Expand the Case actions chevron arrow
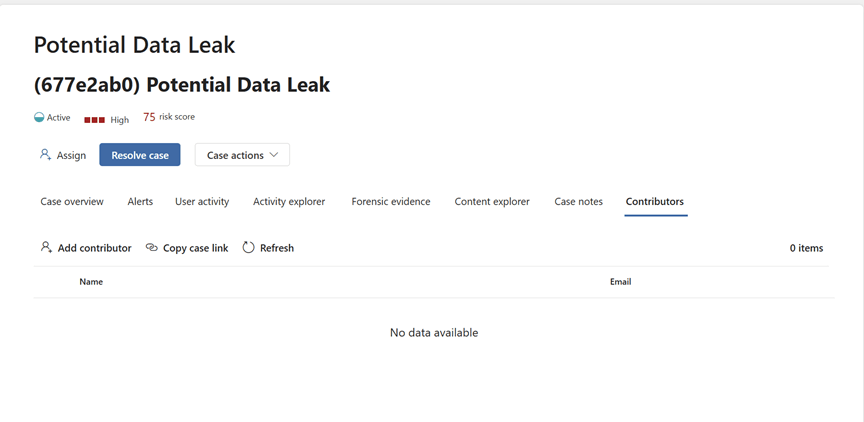This screenshot has height=422, width=864. tap(274, 155)
